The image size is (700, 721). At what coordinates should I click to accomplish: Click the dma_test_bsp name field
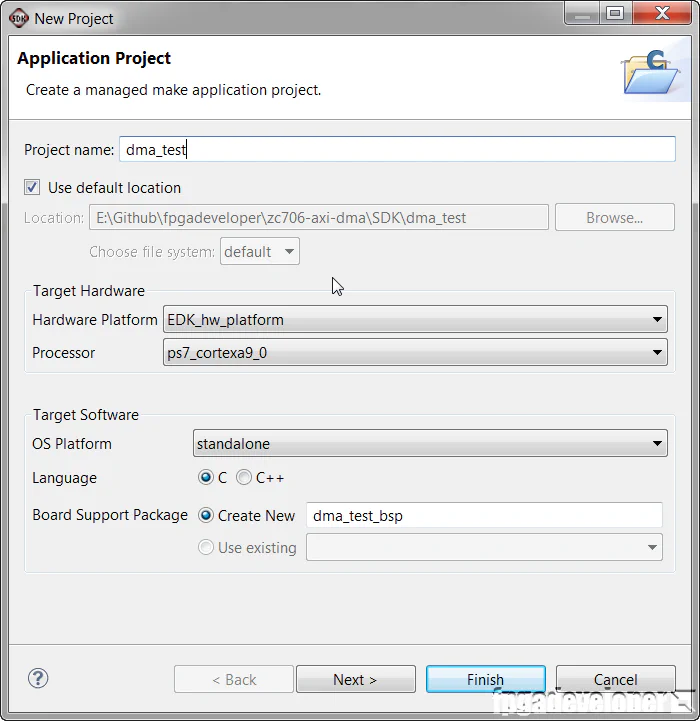[484, 516]
